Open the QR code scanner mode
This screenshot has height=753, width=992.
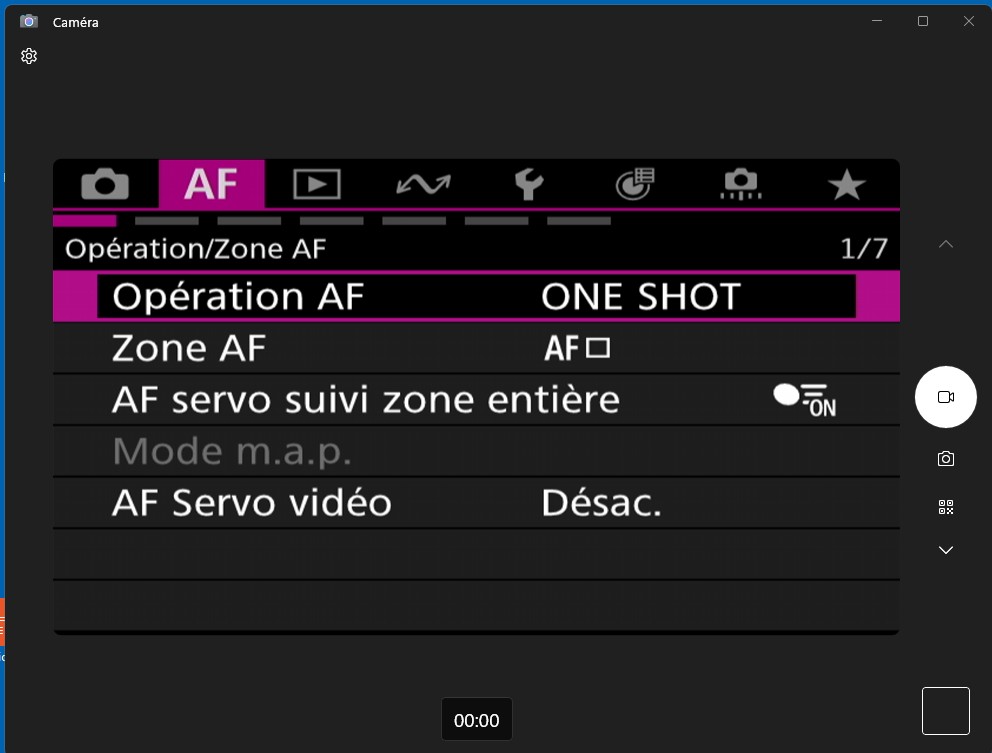[x=946, y=507]
